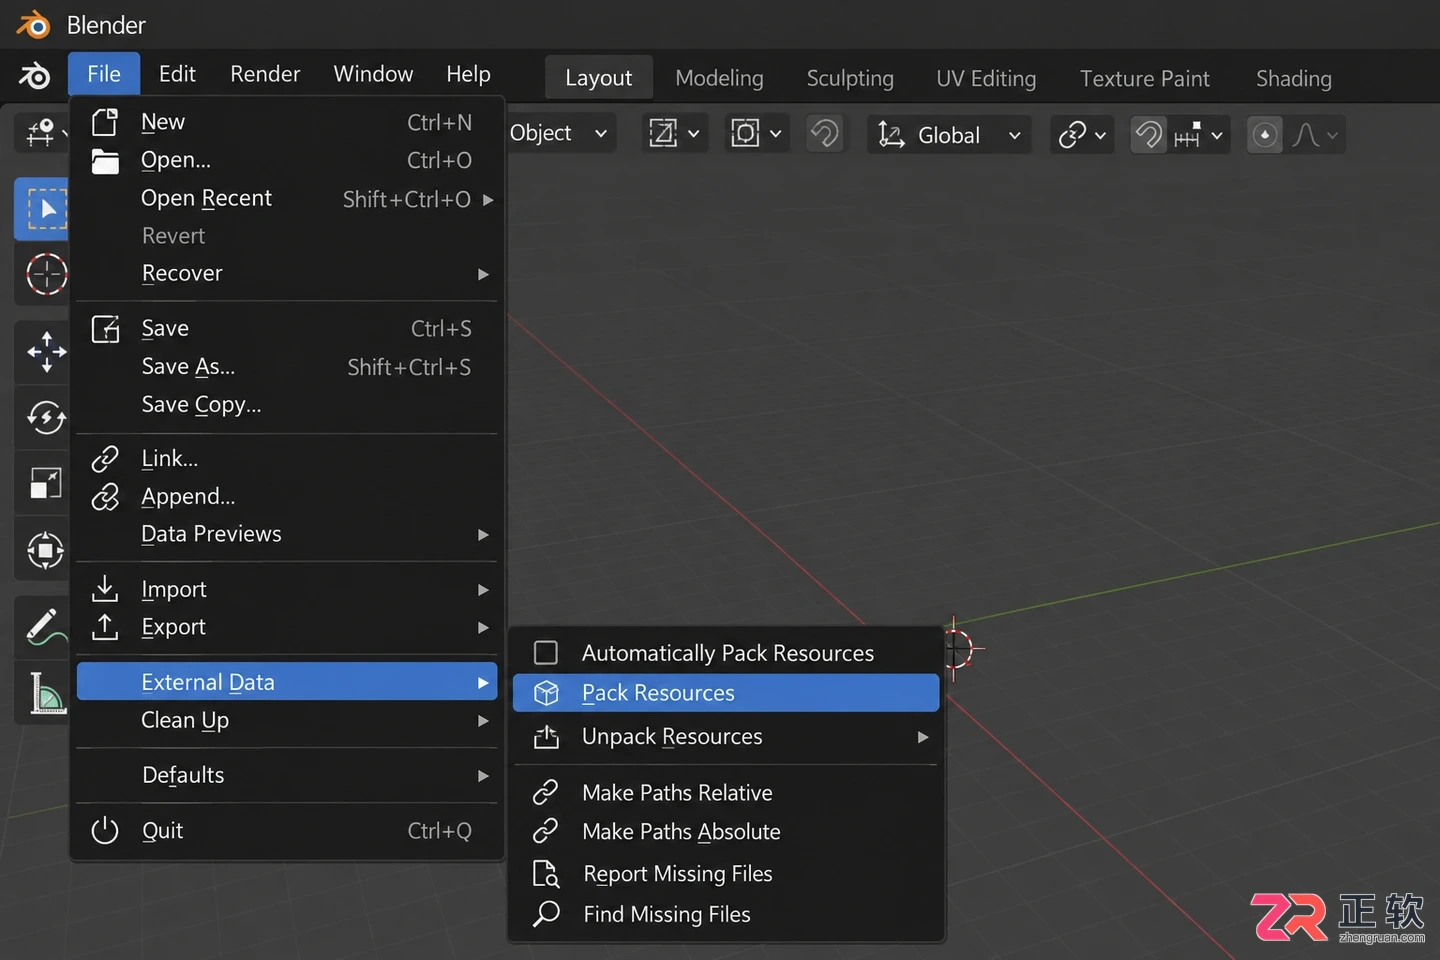Click Append... in File menu
The width and height of the screenshot is (1440, 960).
pyautogui.click(x=287, y=497)
